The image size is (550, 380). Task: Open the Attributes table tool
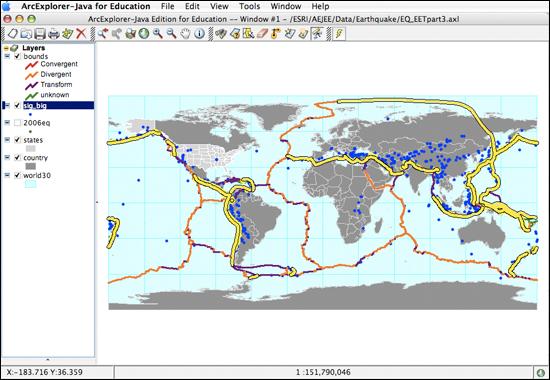click(303, 34)
